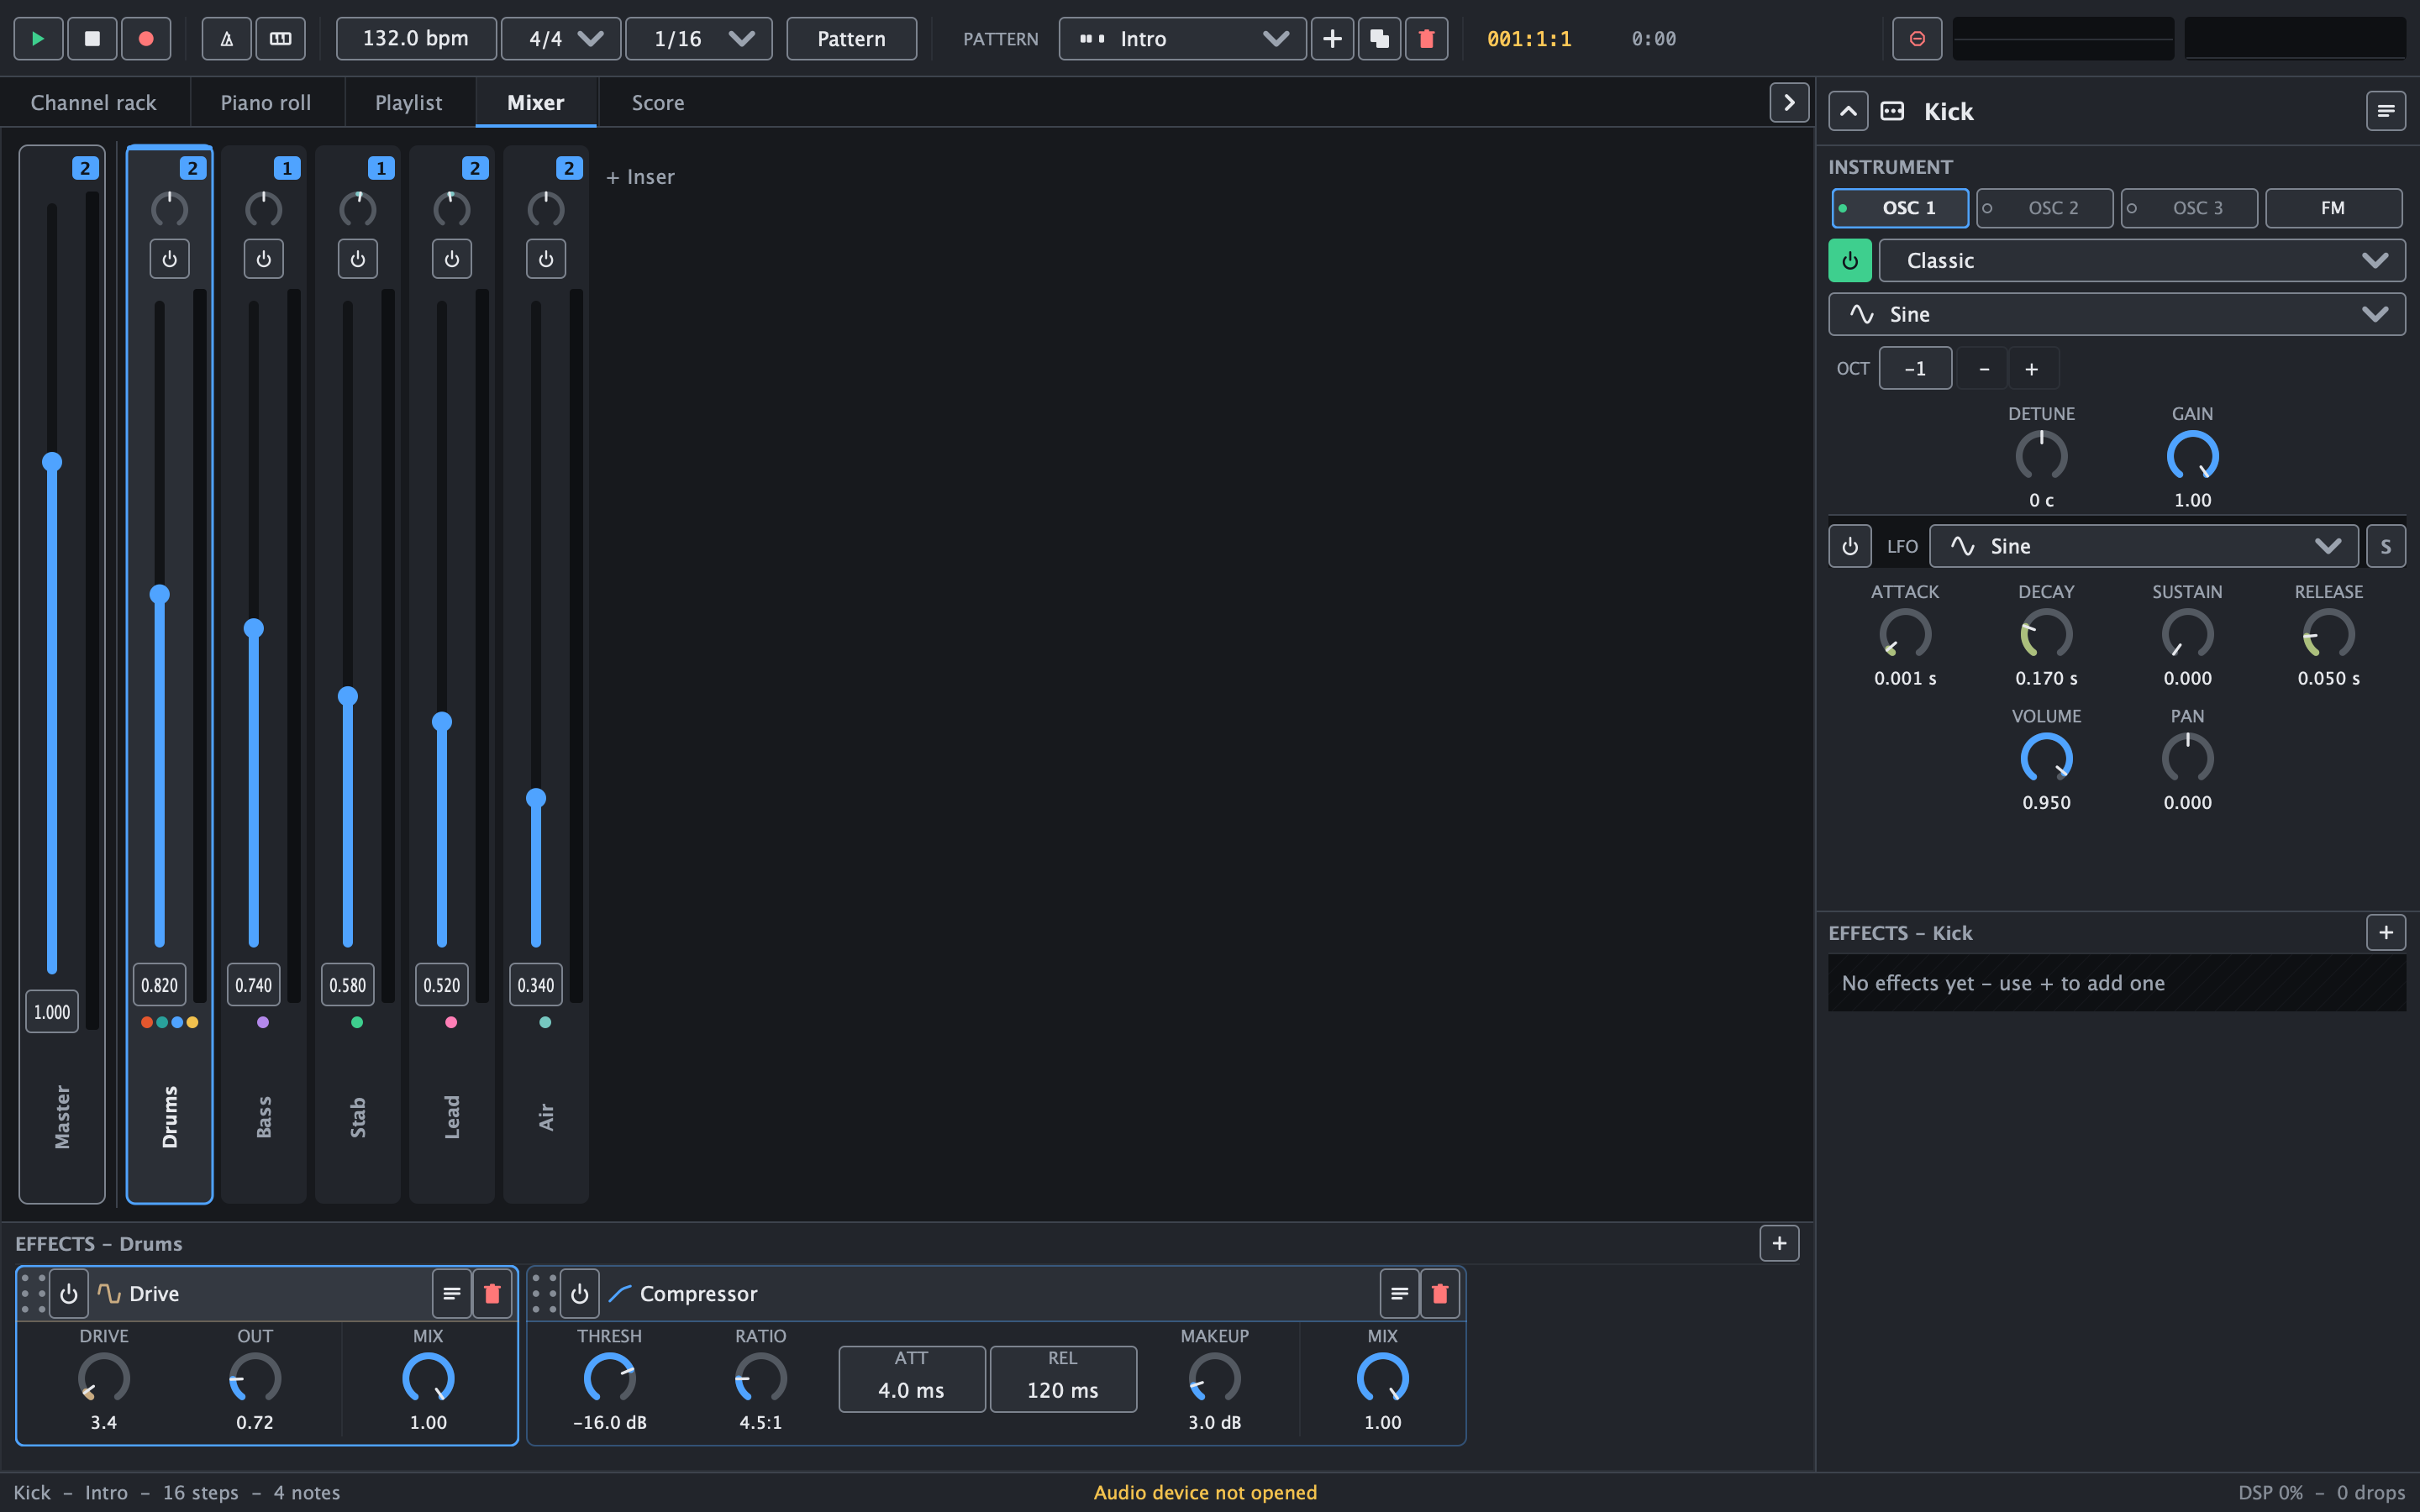
Task: Switch to the Playlist tab
Action: (x=409, y=102)
